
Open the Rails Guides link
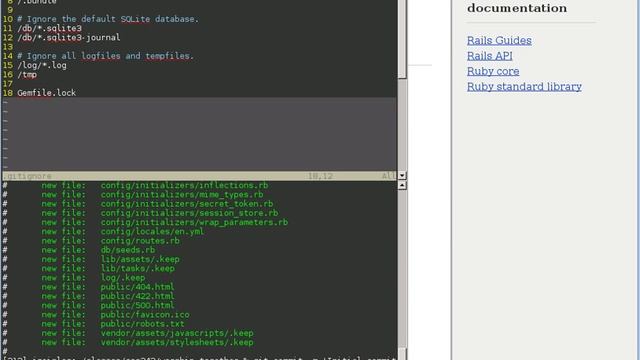pos(499,40)
